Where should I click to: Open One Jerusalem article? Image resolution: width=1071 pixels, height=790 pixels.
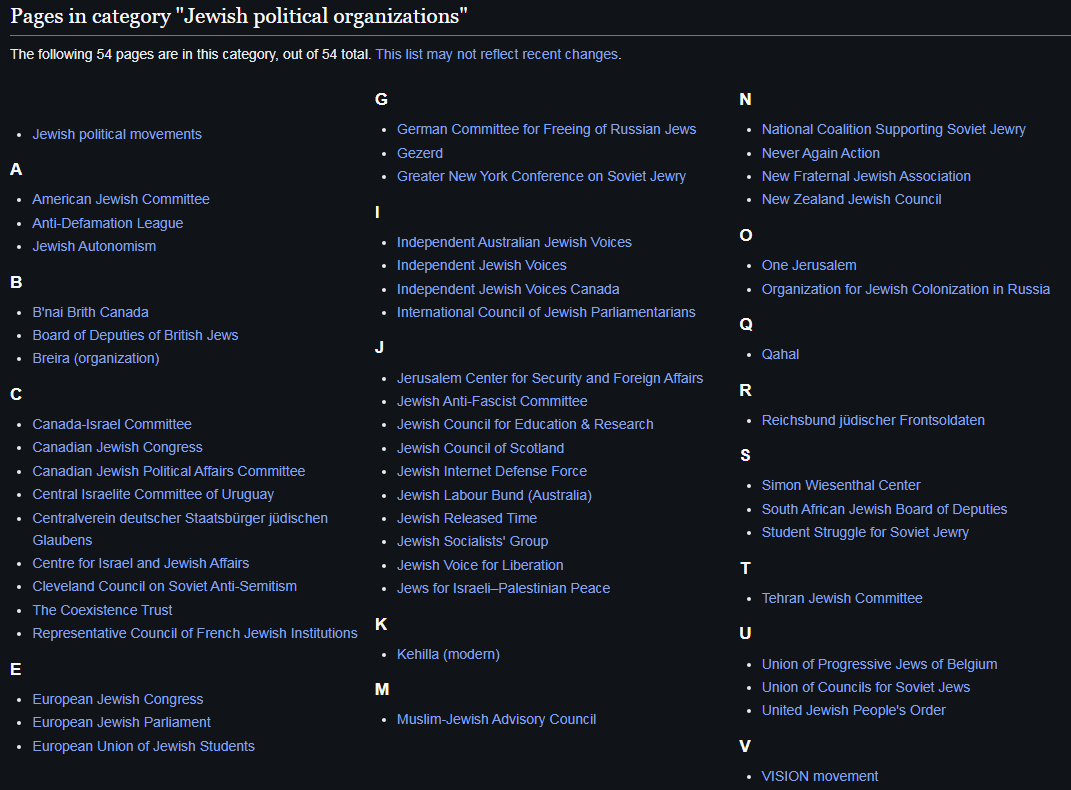pos(809,265)
